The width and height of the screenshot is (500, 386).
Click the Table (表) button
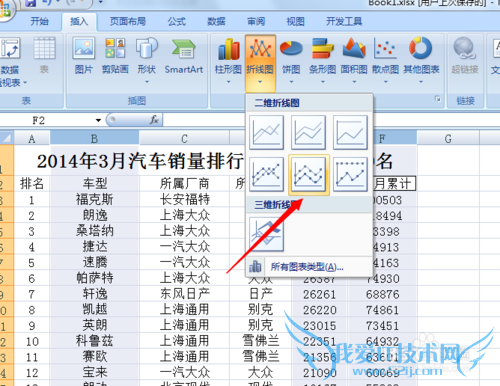44,56
